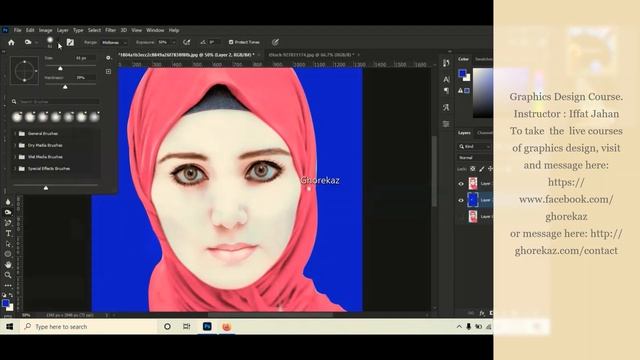
Task: Toggle the Protect Tones checkbox
Action: (x=231, y=42)
